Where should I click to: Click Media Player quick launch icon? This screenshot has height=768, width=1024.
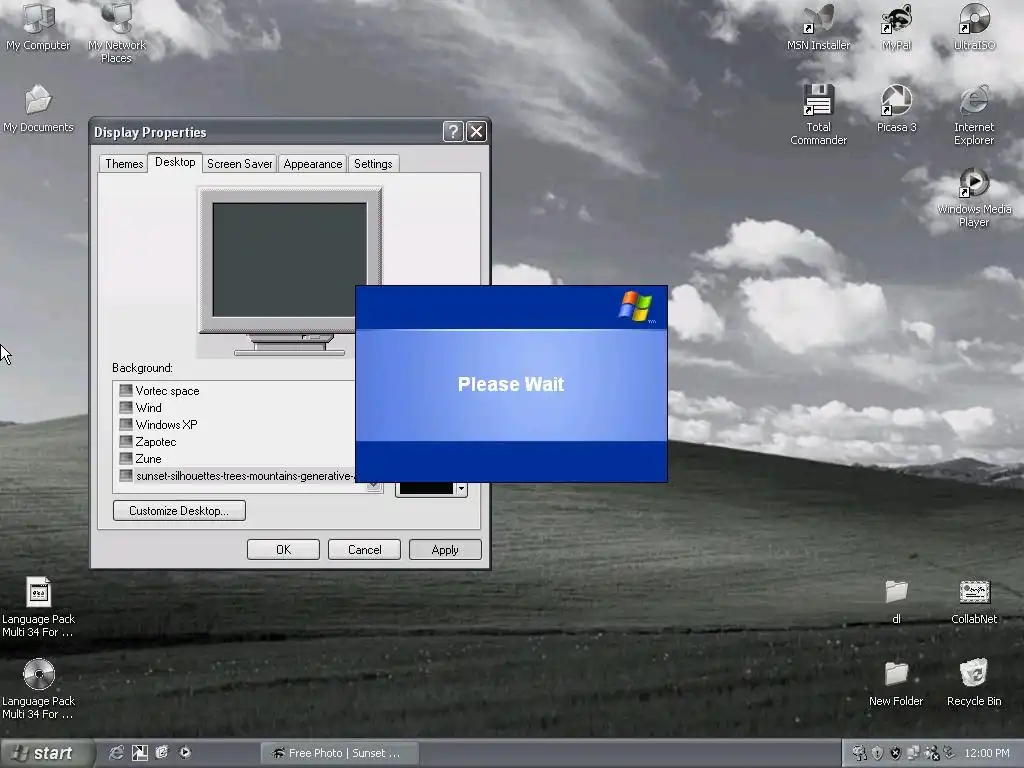(x=185, y=752)
